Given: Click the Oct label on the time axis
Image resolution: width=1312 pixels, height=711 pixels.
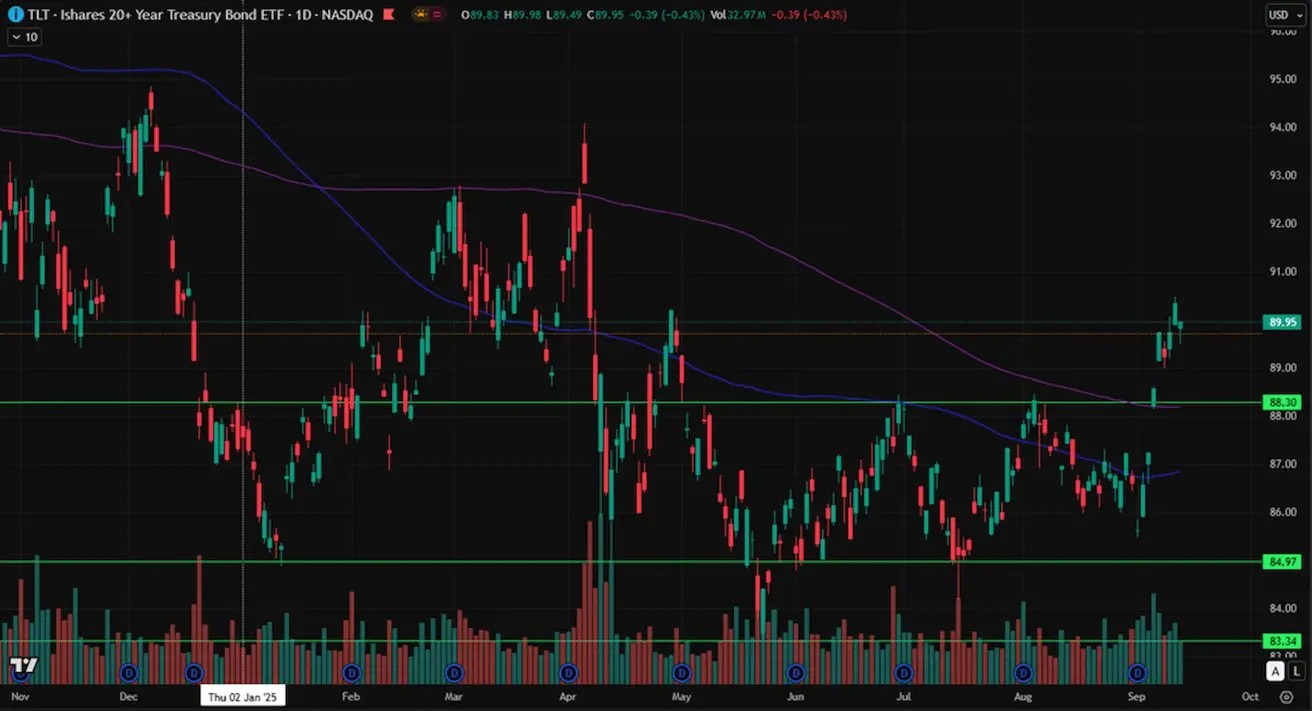Looking at the screenshot, I should (1250, 696).
